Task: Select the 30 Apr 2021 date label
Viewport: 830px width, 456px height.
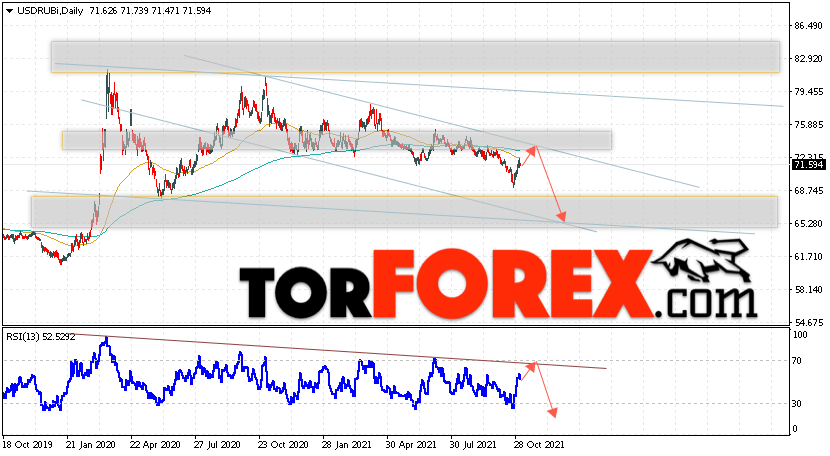Action: [x=411, y=444]
